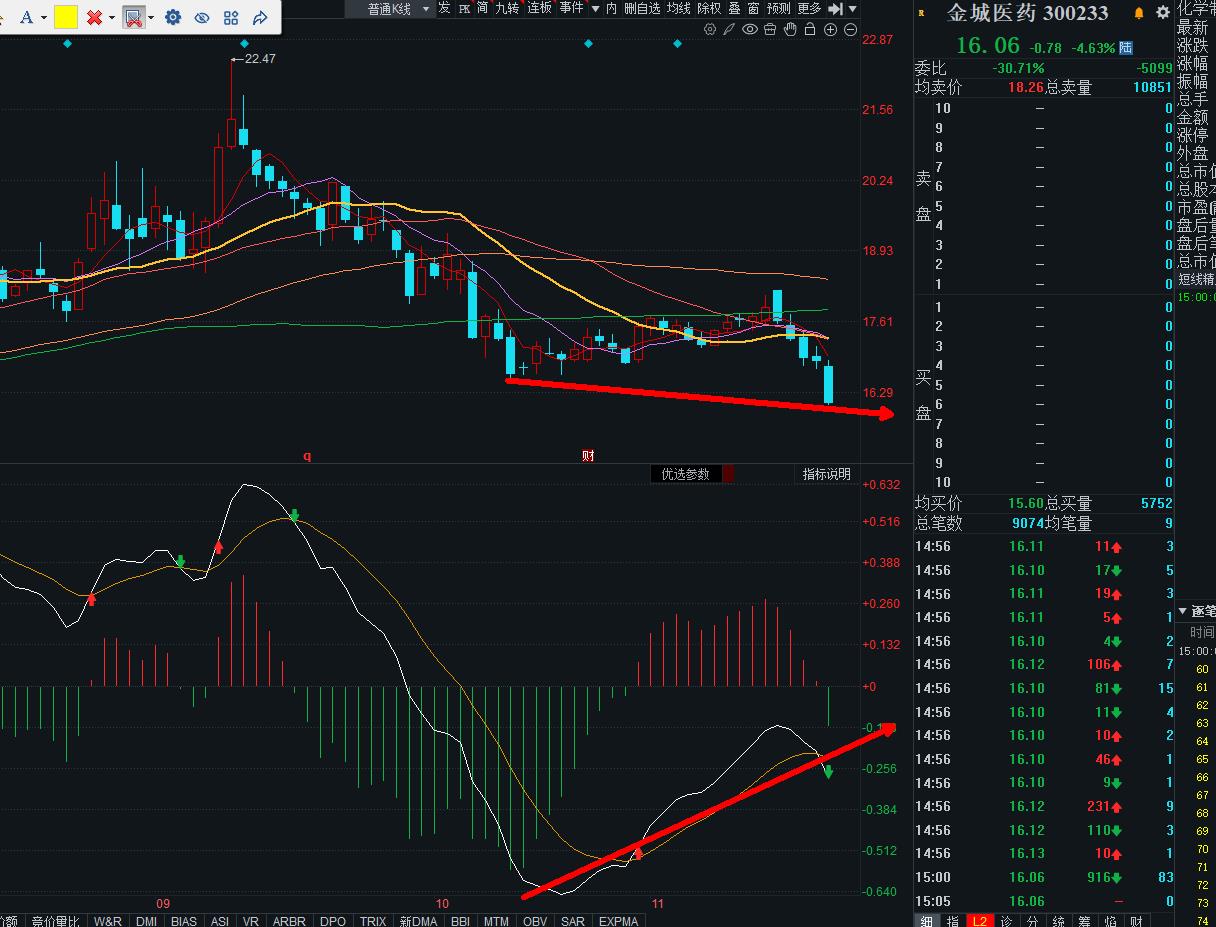This screenshot has width=1216, height=927.
Task: Toggle the 九转 indicator button
Action: [x=507, y=8]
